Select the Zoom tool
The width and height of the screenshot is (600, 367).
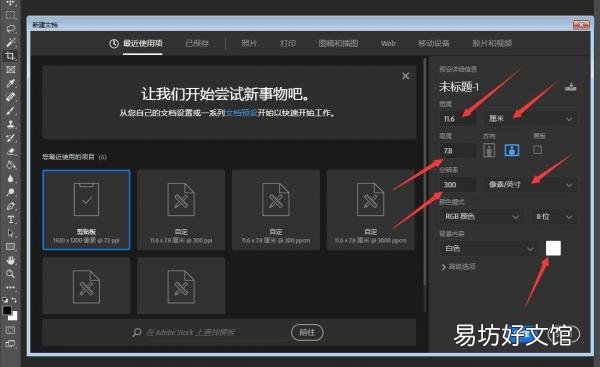coord(10,274)
